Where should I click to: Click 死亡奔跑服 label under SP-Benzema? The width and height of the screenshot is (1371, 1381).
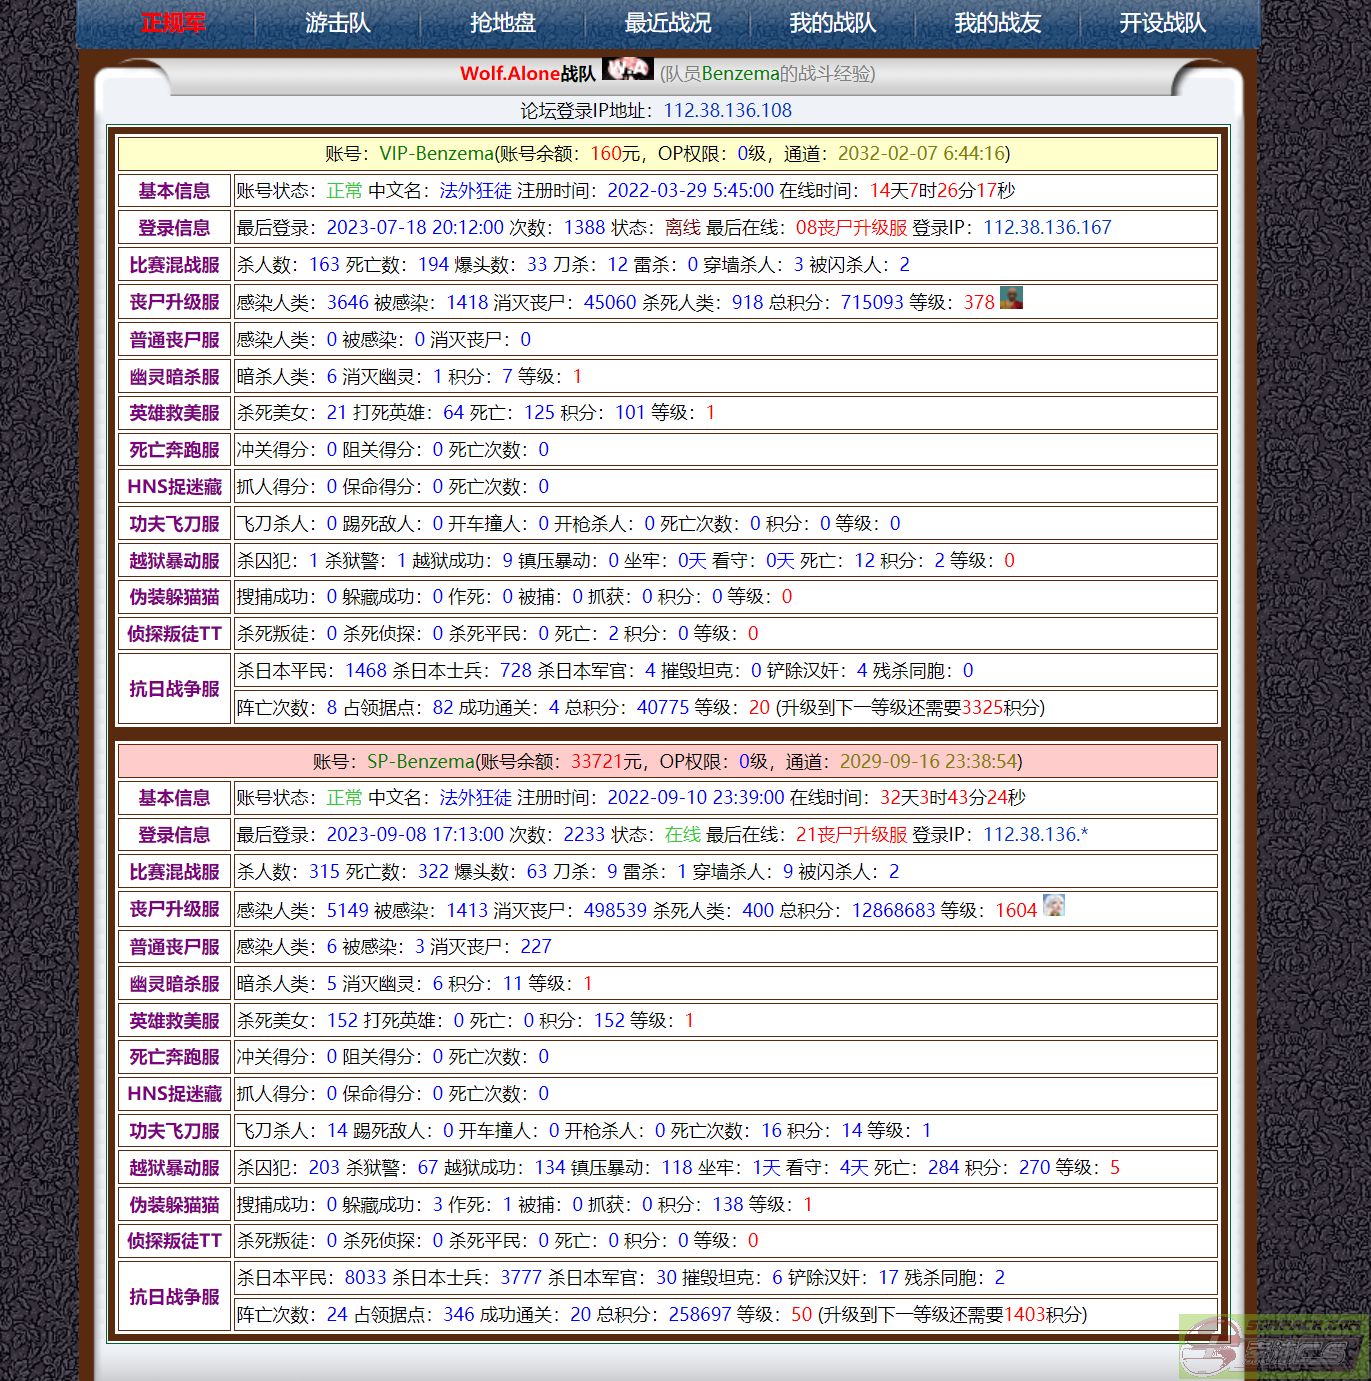coord(174,1057)
